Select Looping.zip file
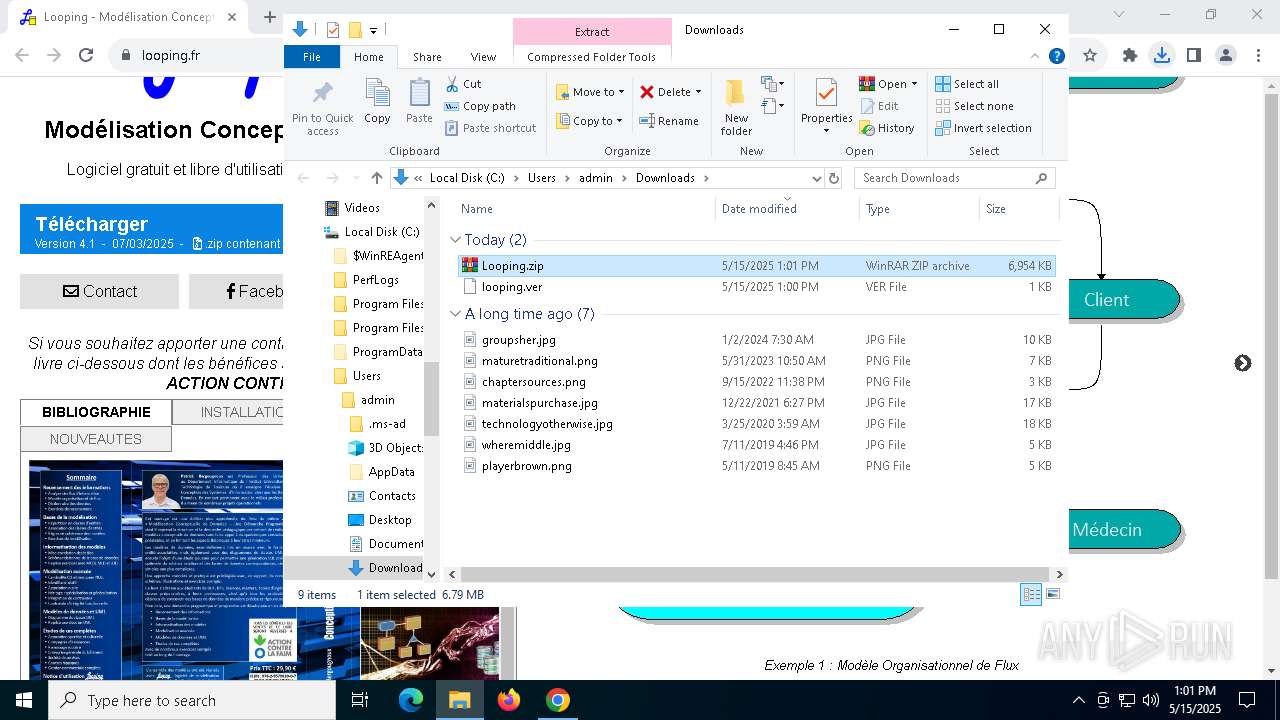Image resolution: width=1280 pixels, height=720 pixels. point(756,266)
